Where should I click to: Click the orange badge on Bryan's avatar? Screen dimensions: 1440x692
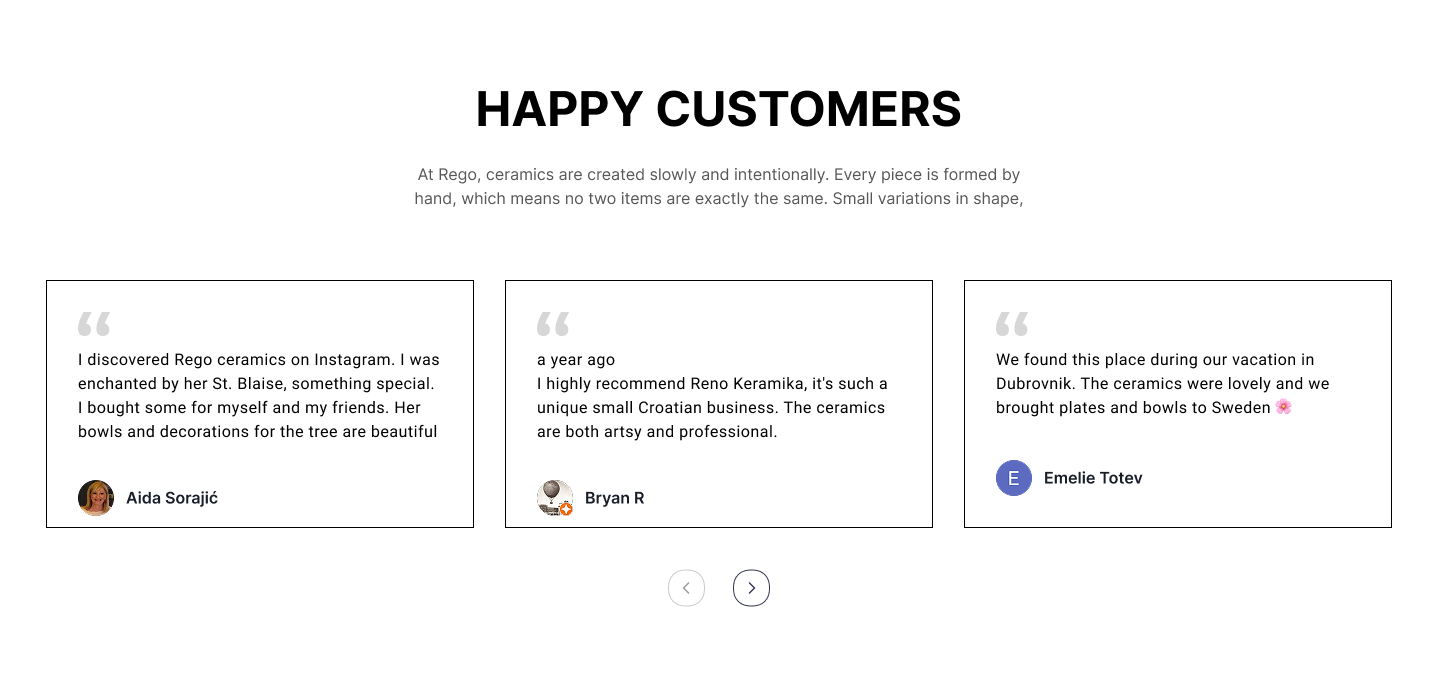click(x=566, y=509)
